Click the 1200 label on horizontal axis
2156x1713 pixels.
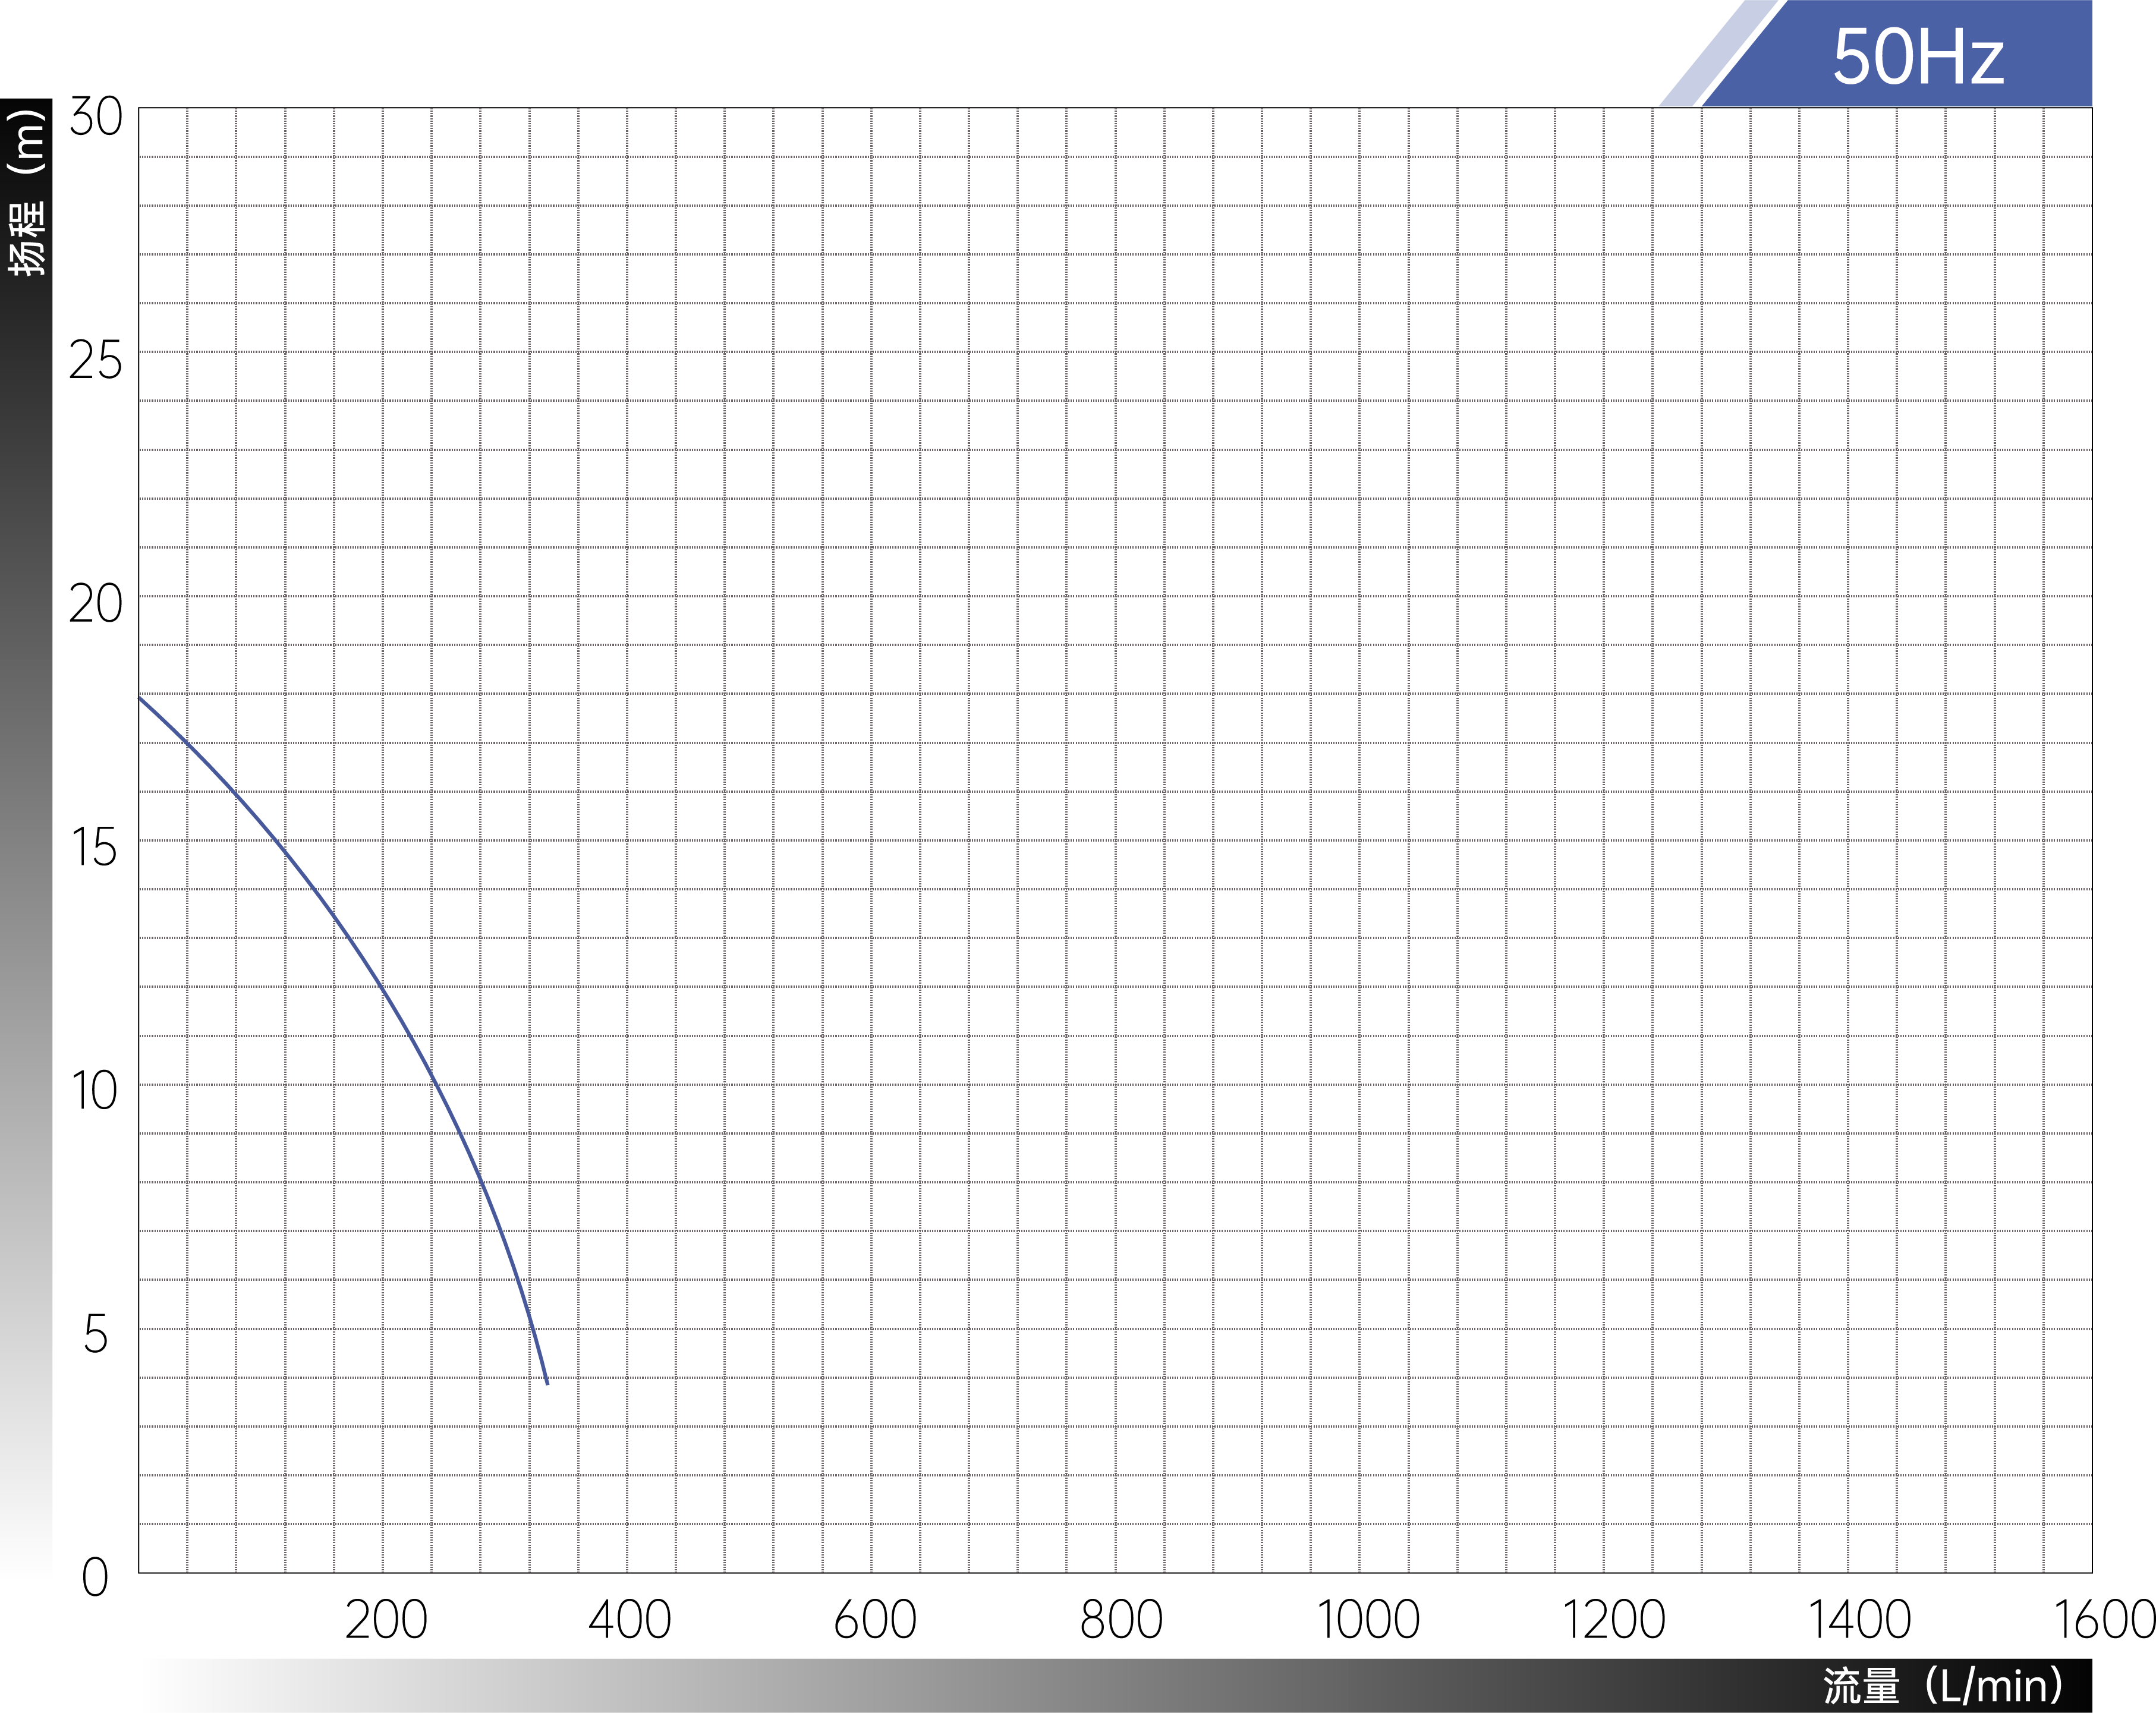click(x=1613, y=1620)
